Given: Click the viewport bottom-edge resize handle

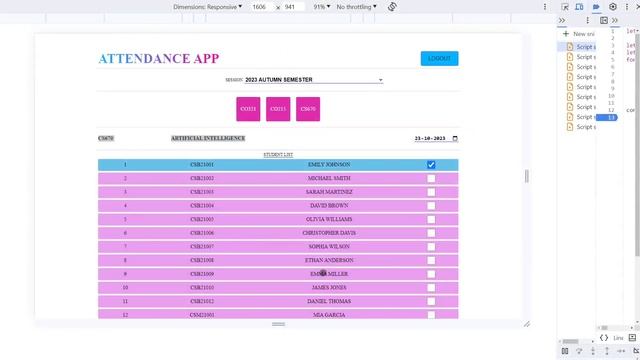Looking at the screenshot, I should [278, 324].
